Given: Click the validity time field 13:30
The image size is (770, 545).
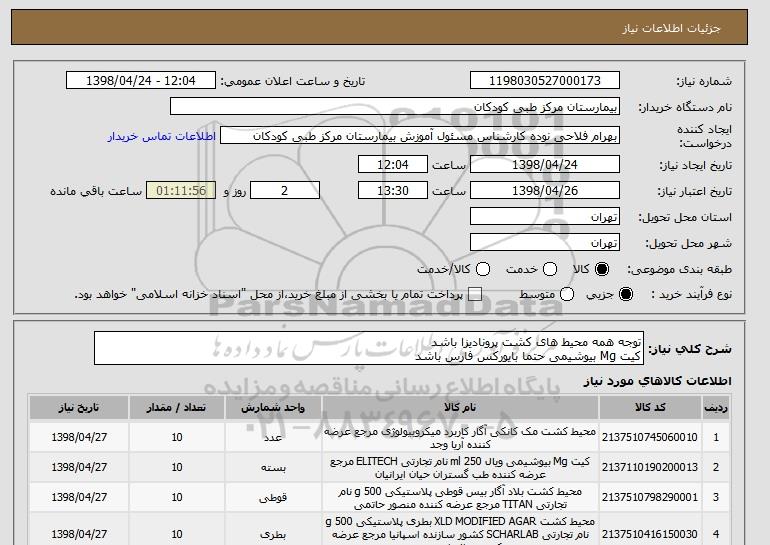Looking at the screenshot, I should tap(393, 191).
